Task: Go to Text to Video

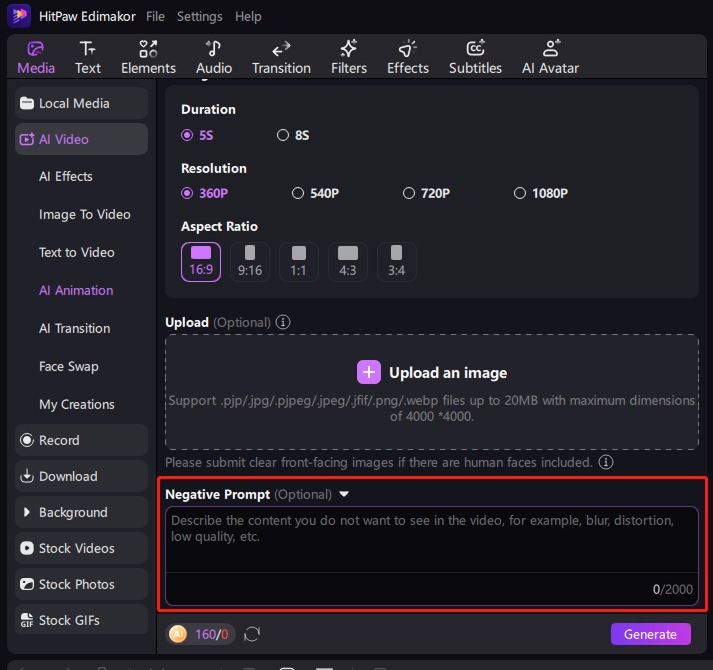Action: point(76,252)
